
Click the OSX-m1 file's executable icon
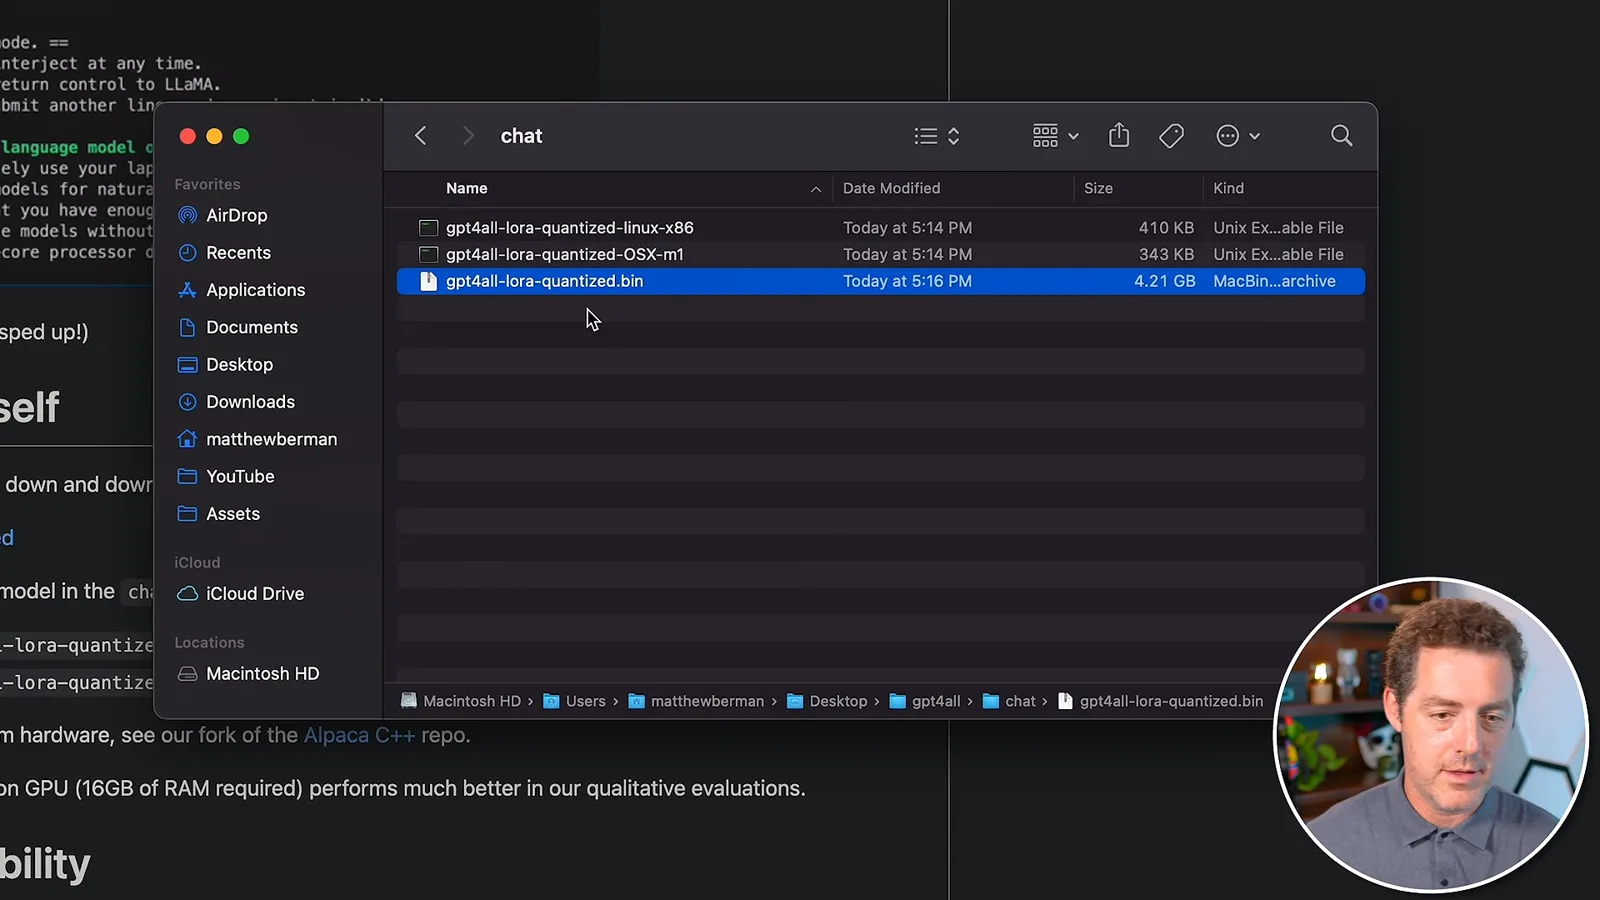pos(429,255)
